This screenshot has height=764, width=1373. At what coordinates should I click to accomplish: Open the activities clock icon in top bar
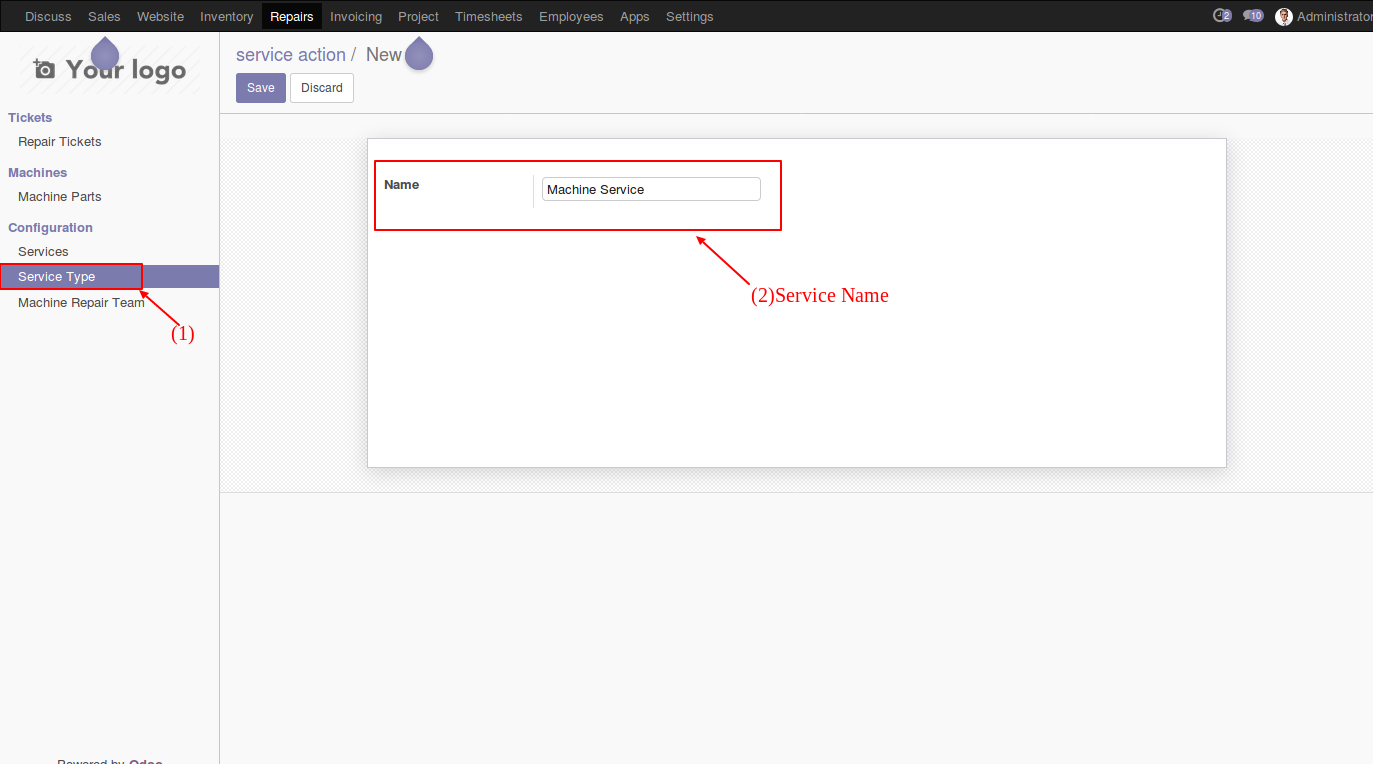(x=1221, y=16)
